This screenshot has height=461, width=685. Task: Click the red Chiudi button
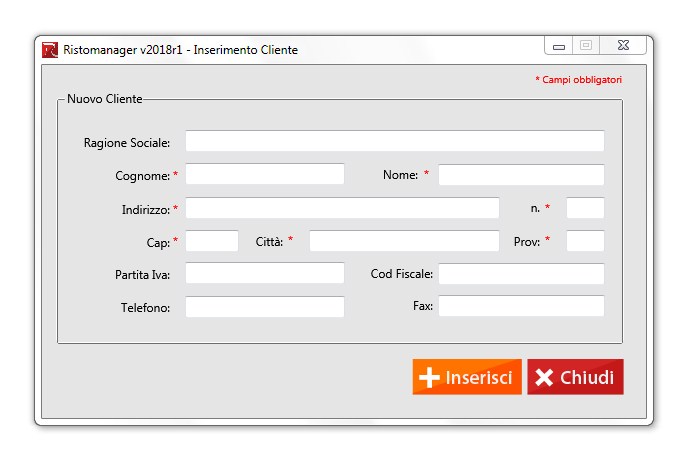coord(575,377)
